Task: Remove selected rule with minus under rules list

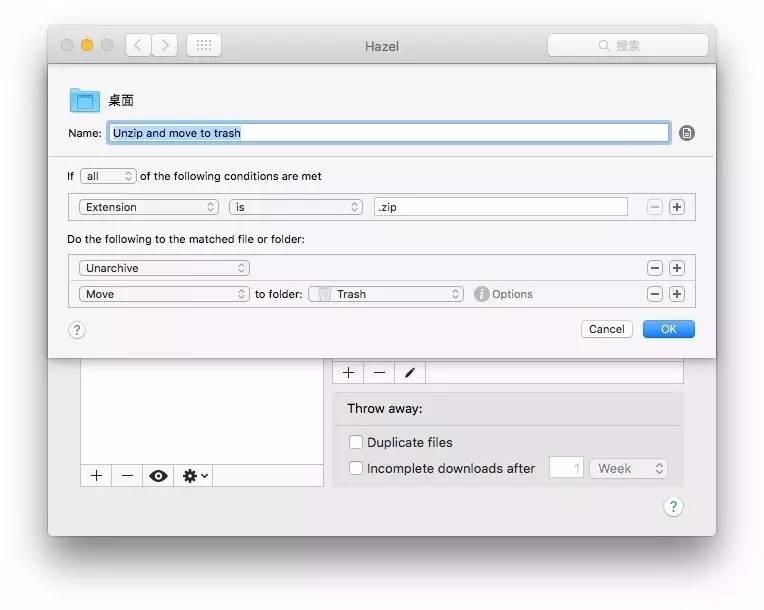Action: (379, 373)
